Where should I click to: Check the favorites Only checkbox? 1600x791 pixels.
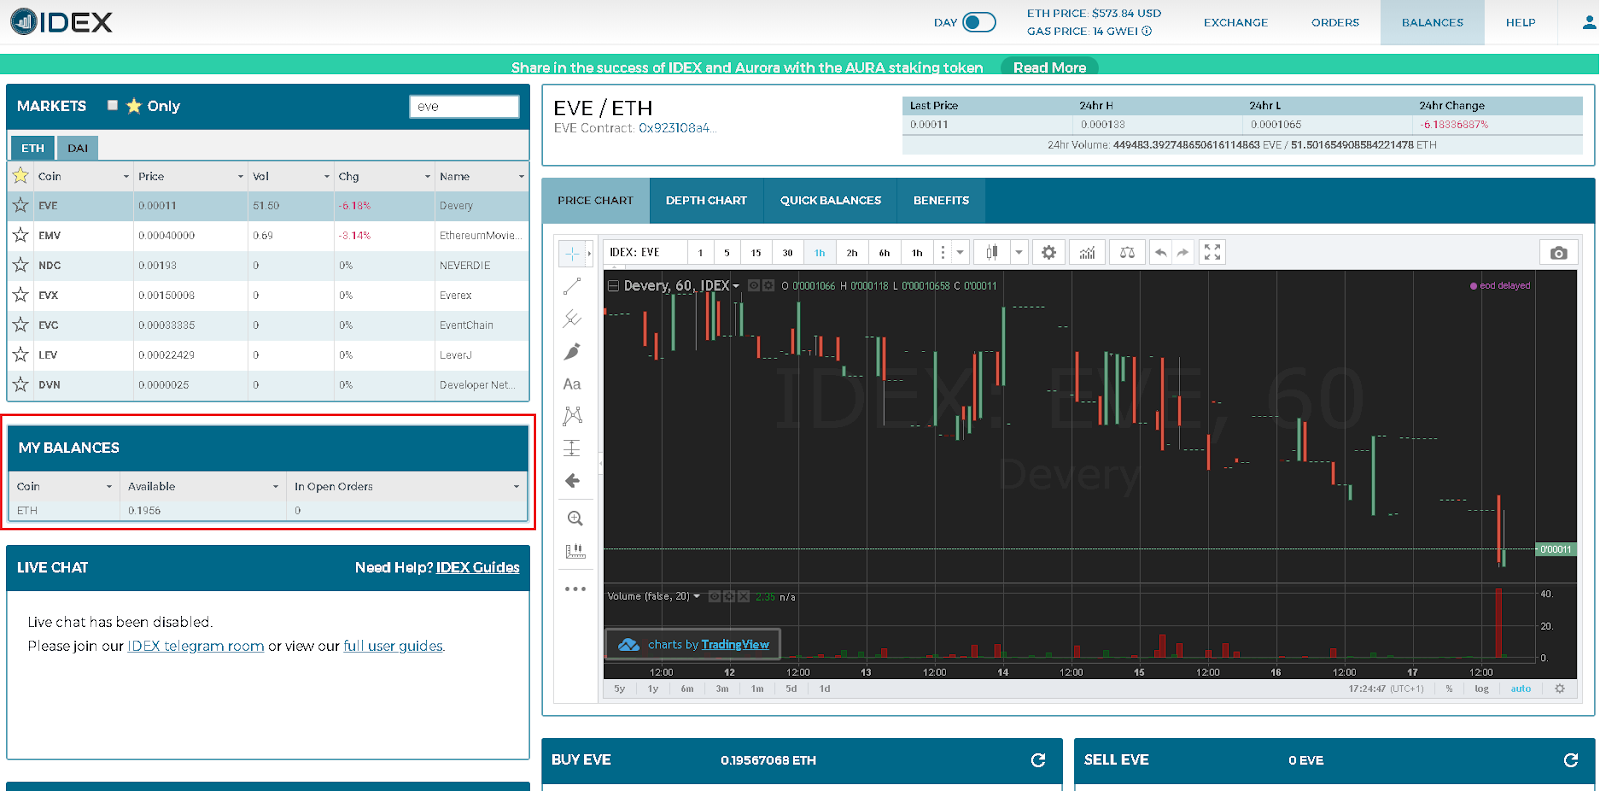[112, 105]
